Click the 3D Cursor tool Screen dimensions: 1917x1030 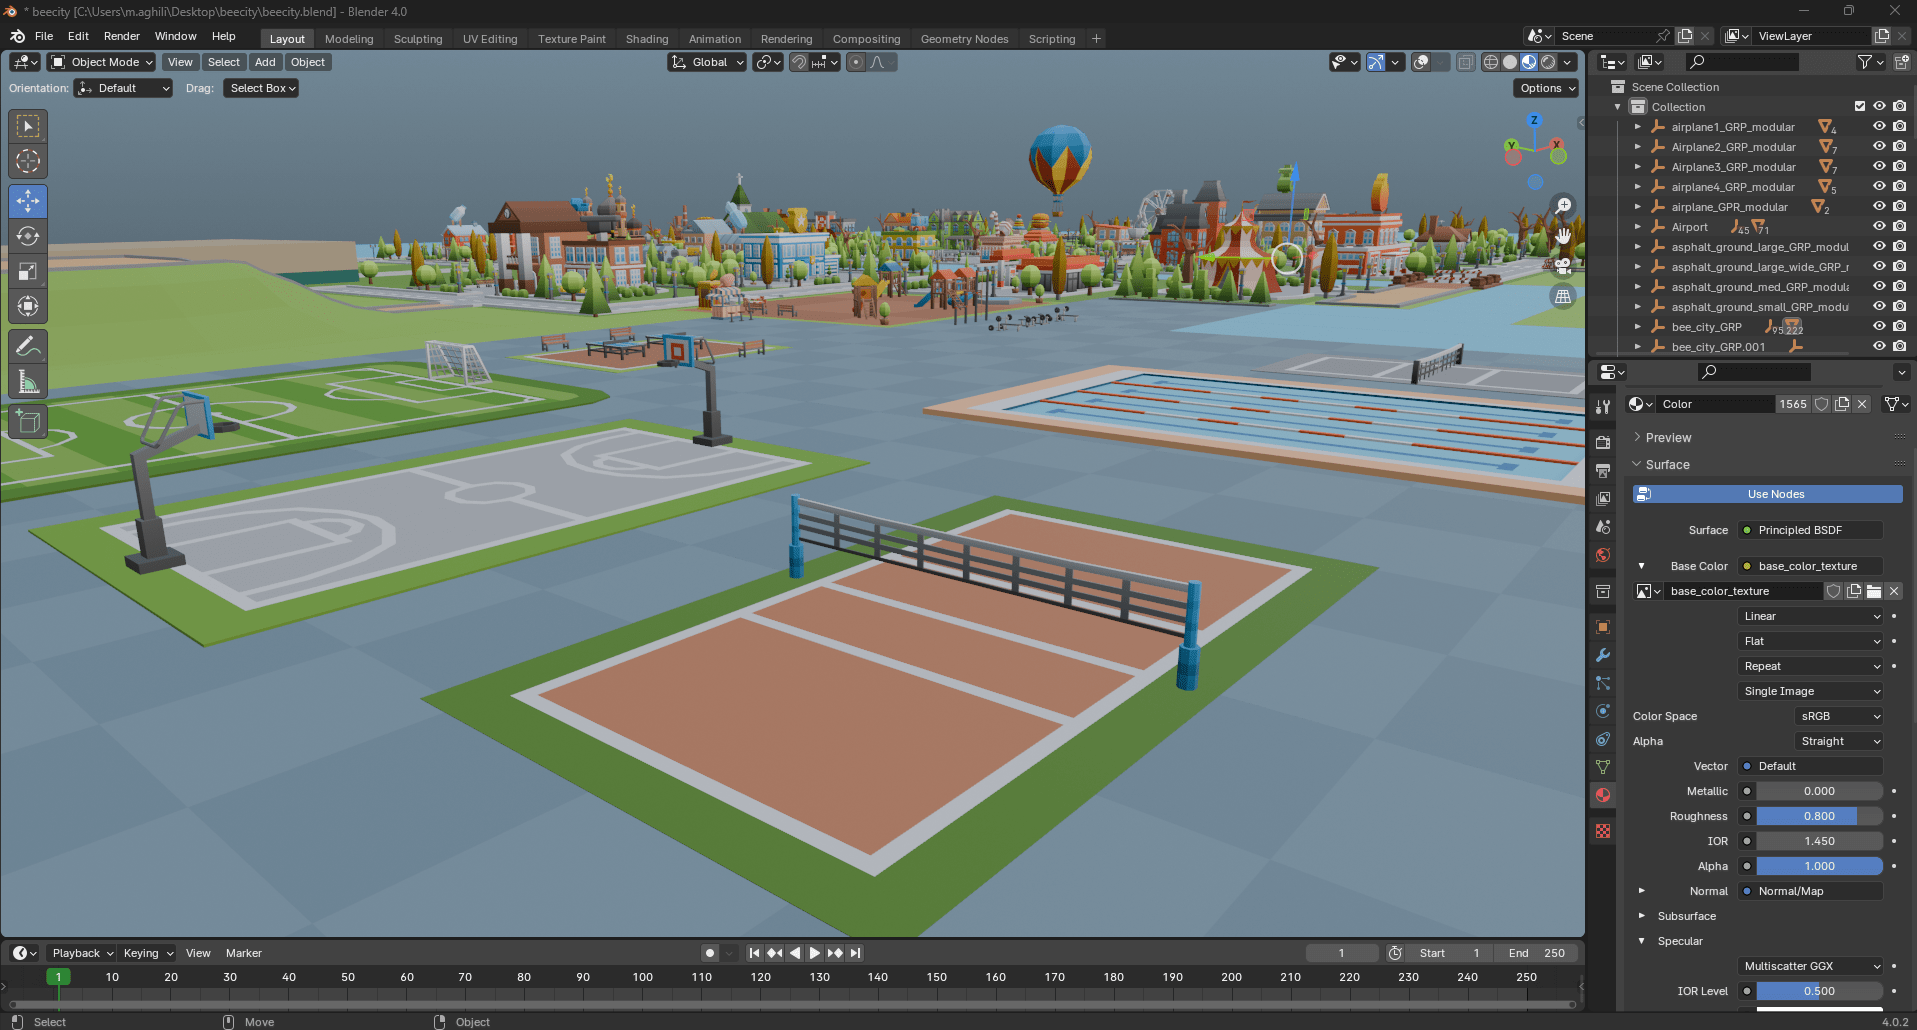28,161
